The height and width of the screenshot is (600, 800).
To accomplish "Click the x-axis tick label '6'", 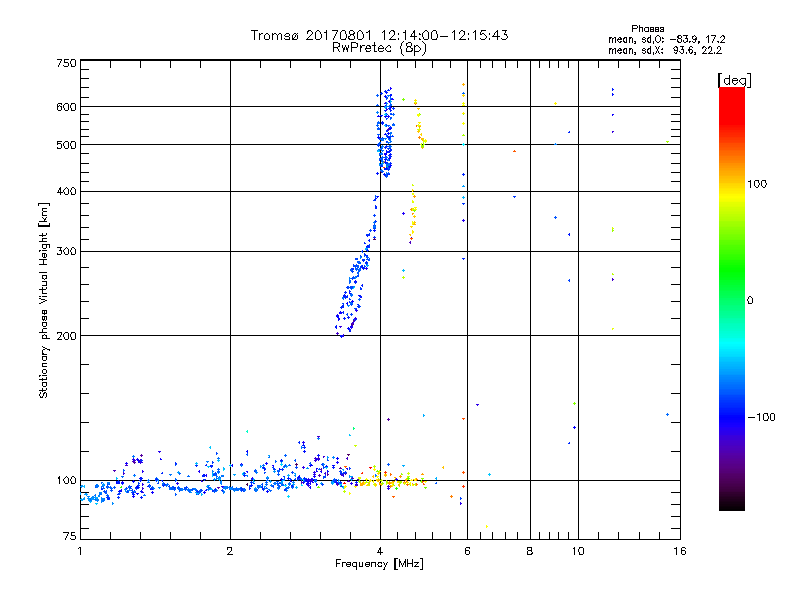I will tap(467, 551).
